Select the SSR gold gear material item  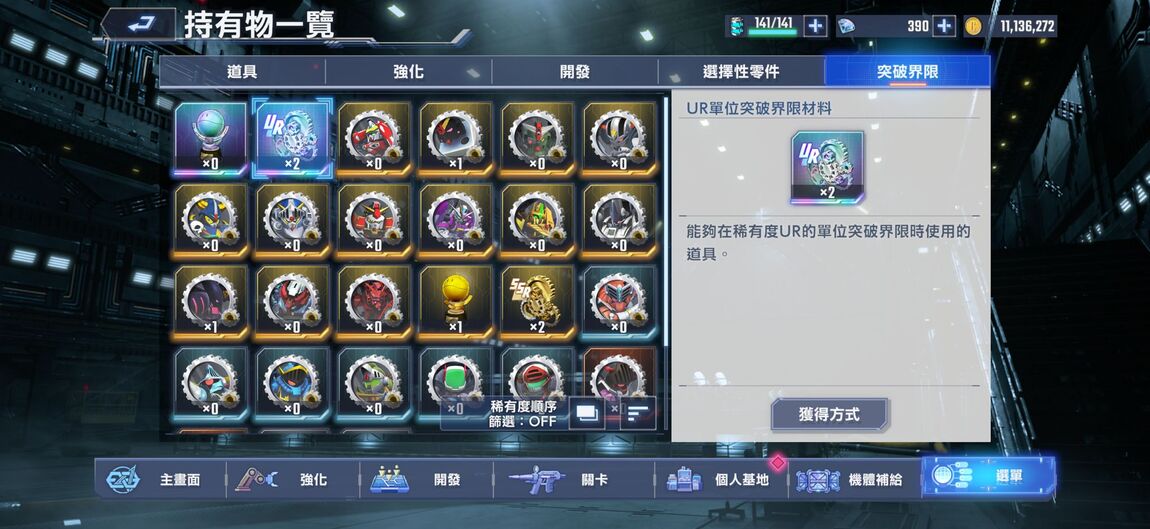[538, 303]
